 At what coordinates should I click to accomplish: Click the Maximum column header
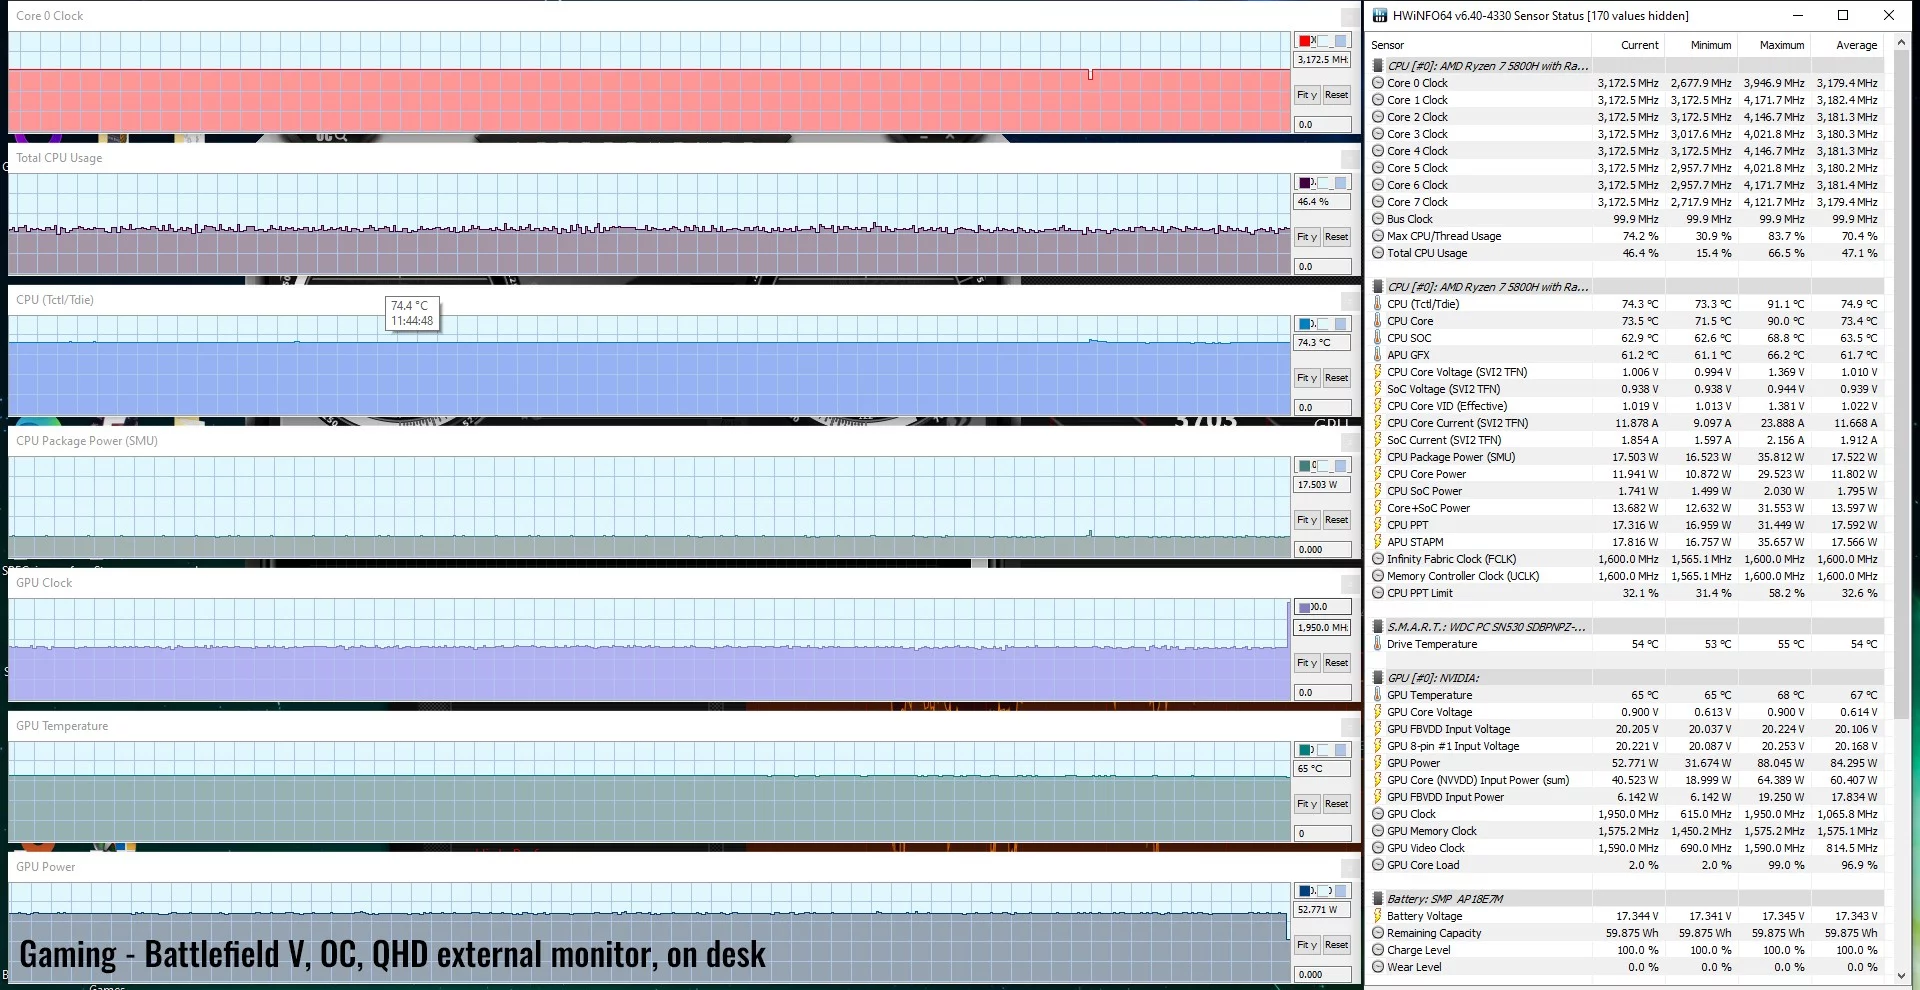click(x=1781, y=45)
